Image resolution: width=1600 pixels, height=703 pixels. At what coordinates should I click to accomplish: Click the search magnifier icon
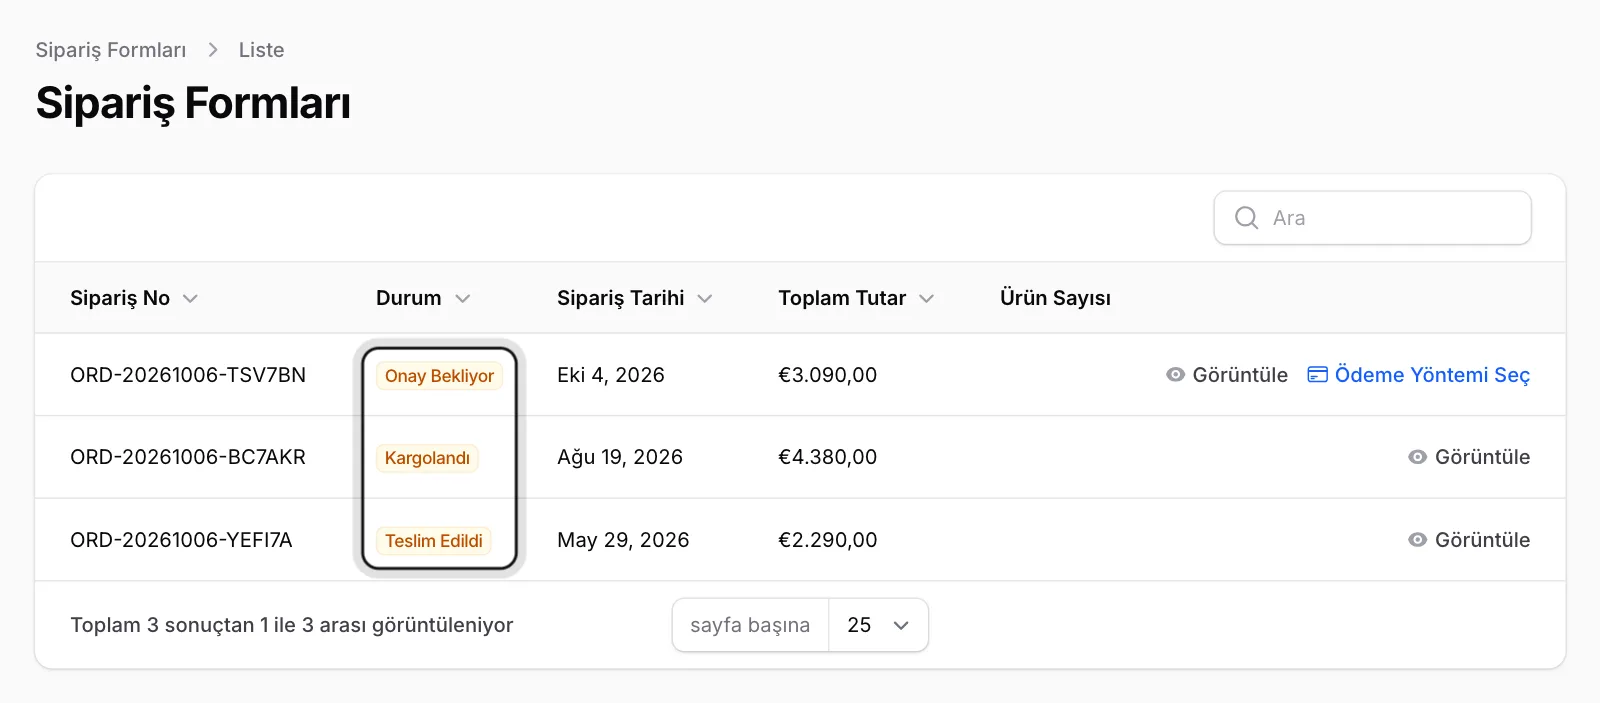(1246, 218)
